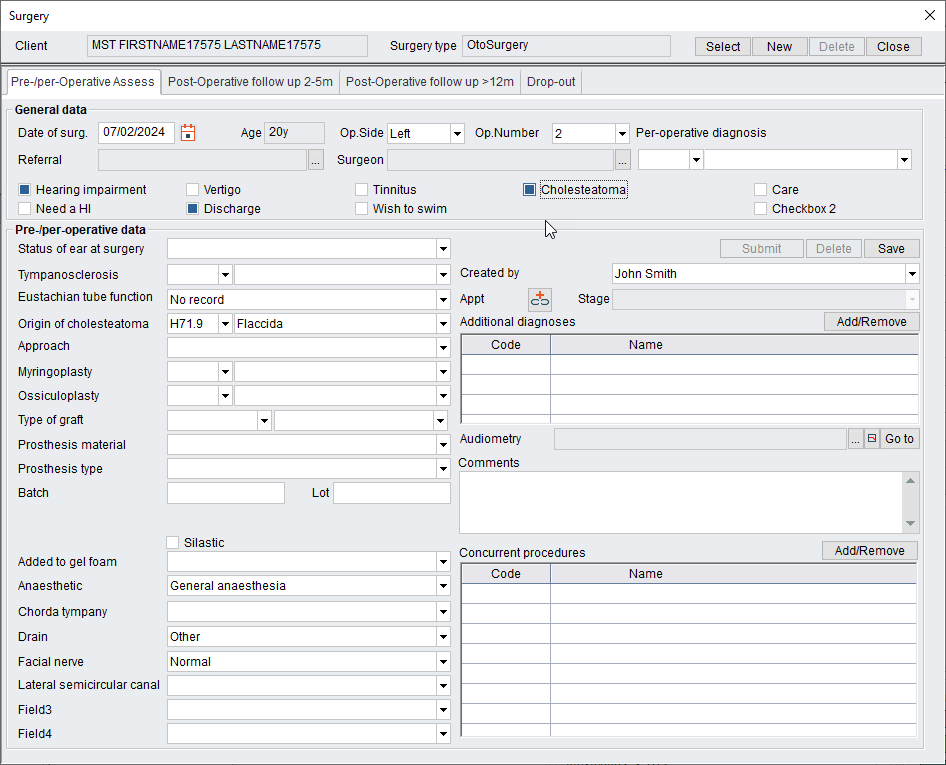Viewport: 946px width, 765px height.
Task: Open the Type of graft first dropdown
Action: [x=264, y=420]
